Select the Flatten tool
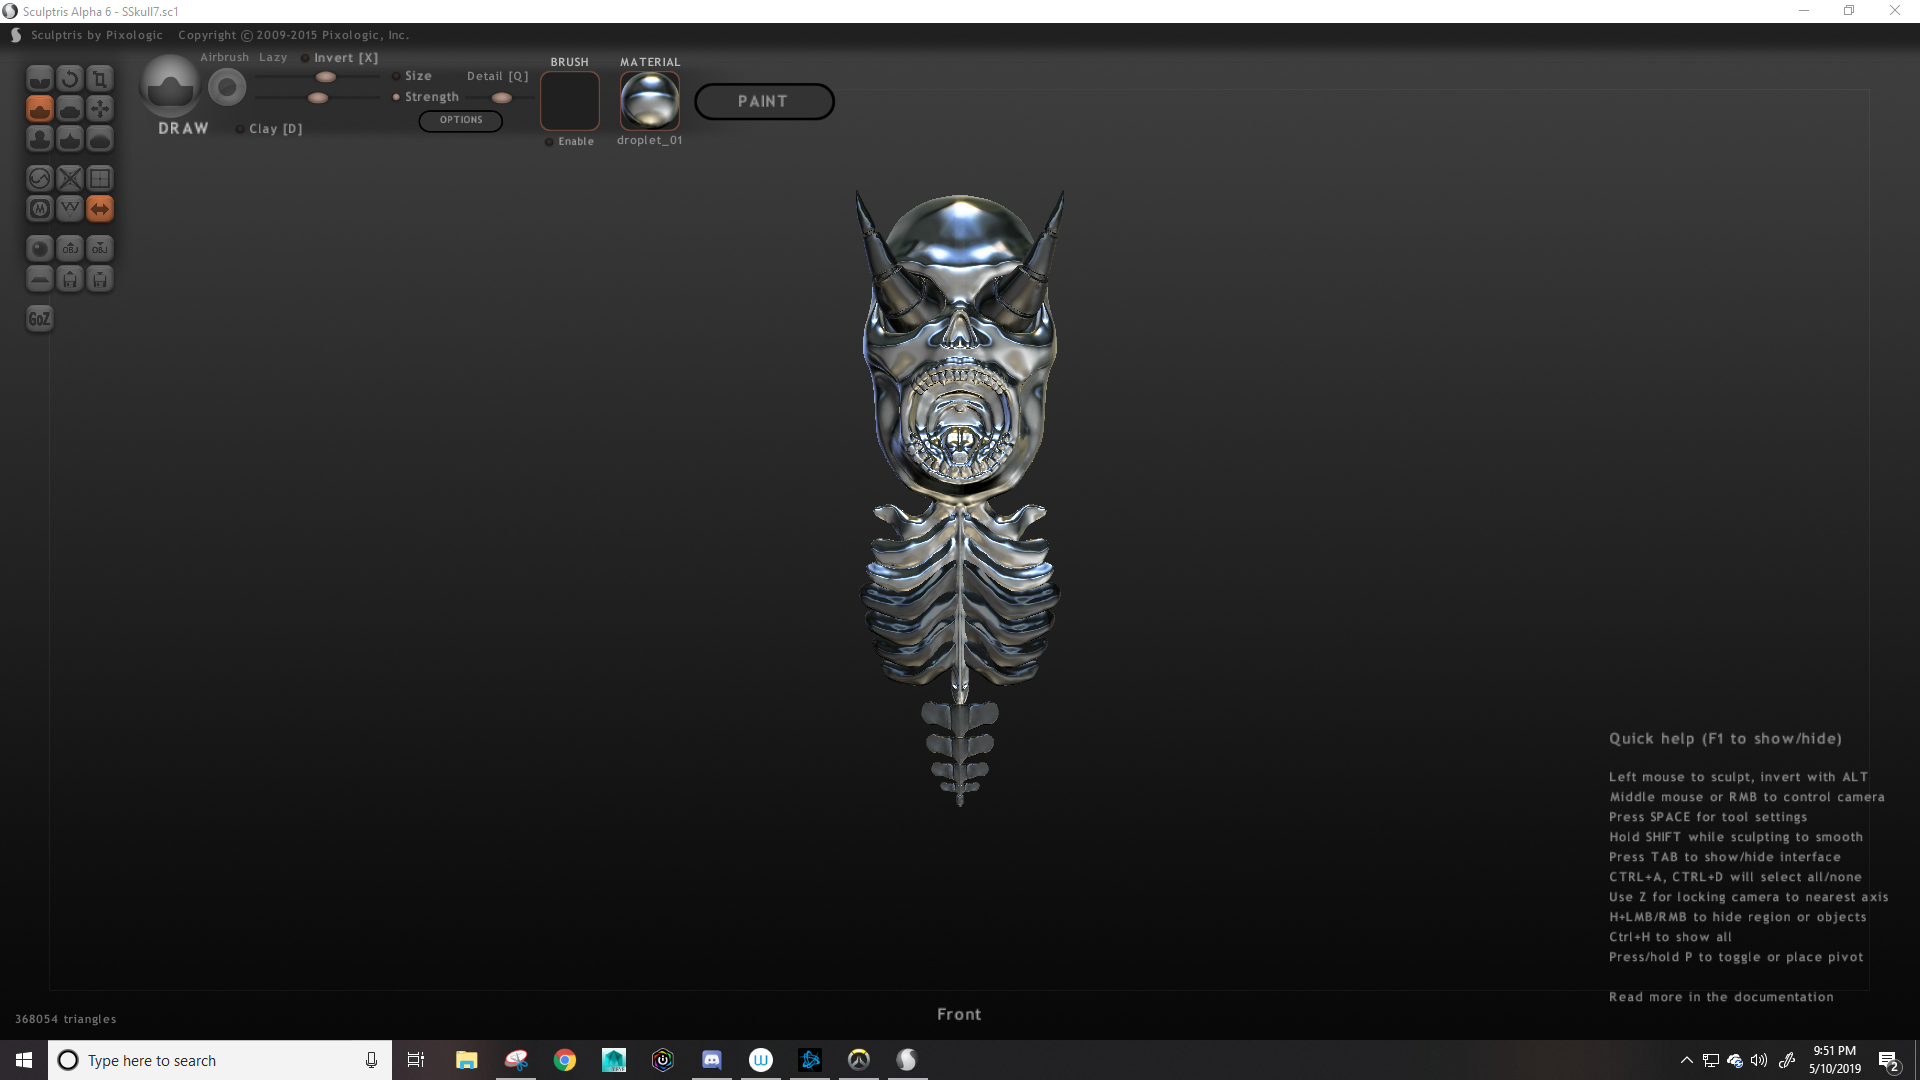 (x=70, y=109)
